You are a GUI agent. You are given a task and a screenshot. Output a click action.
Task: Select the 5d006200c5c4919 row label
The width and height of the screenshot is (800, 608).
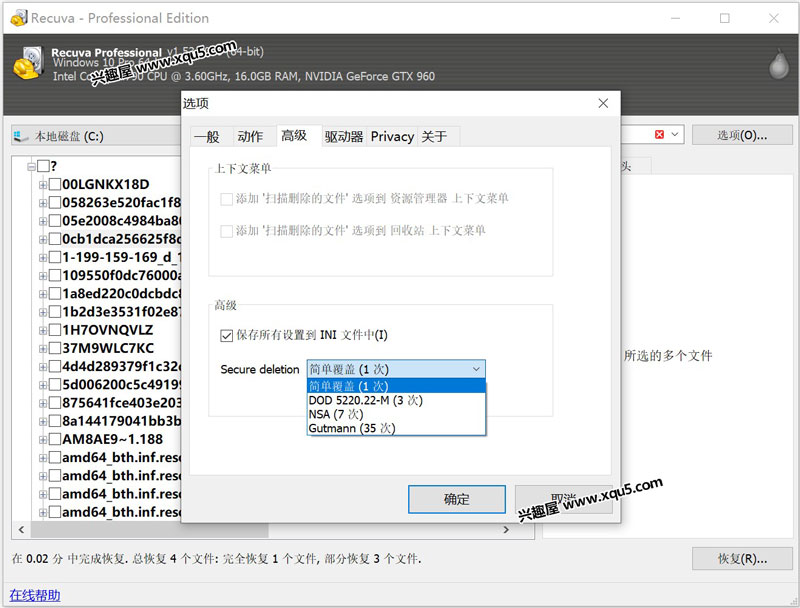pyautogui.click(x=122, y=385)
